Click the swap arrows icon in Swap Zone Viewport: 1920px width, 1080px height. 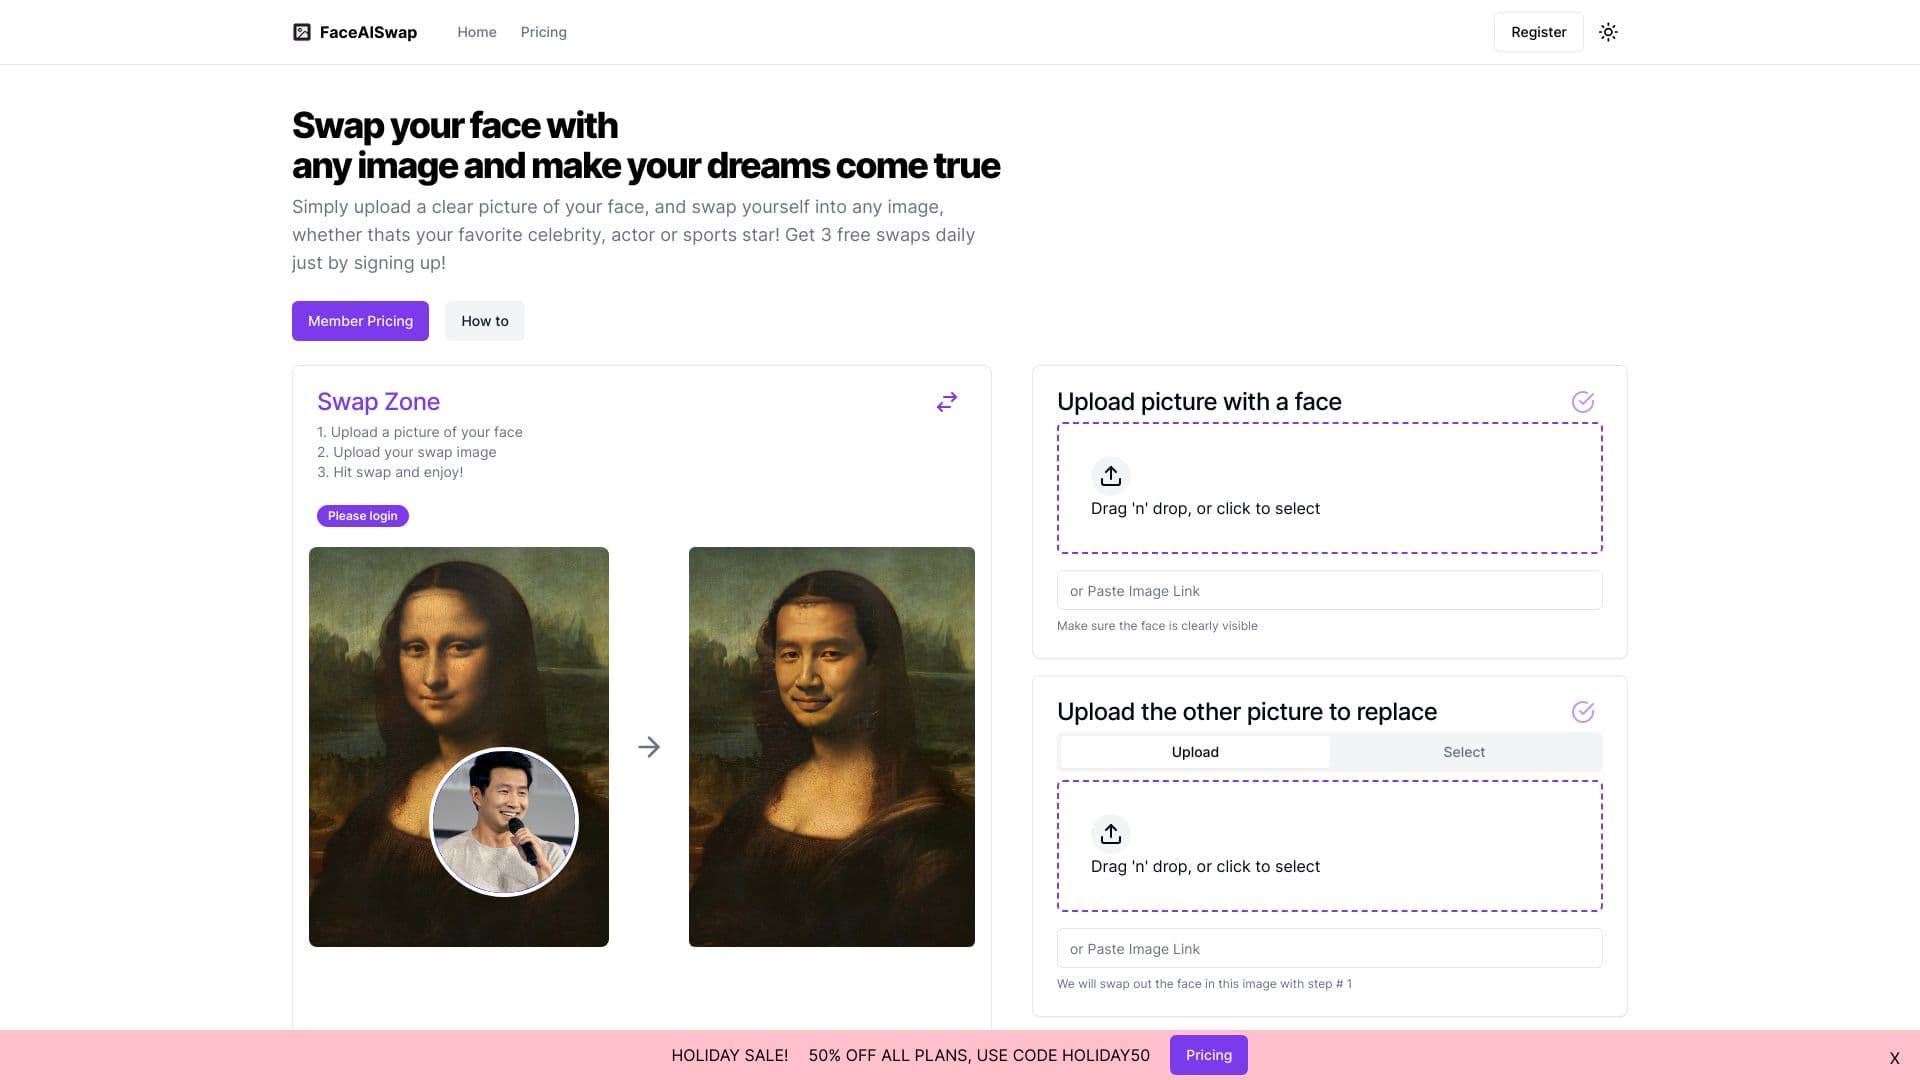coord(946,401)
